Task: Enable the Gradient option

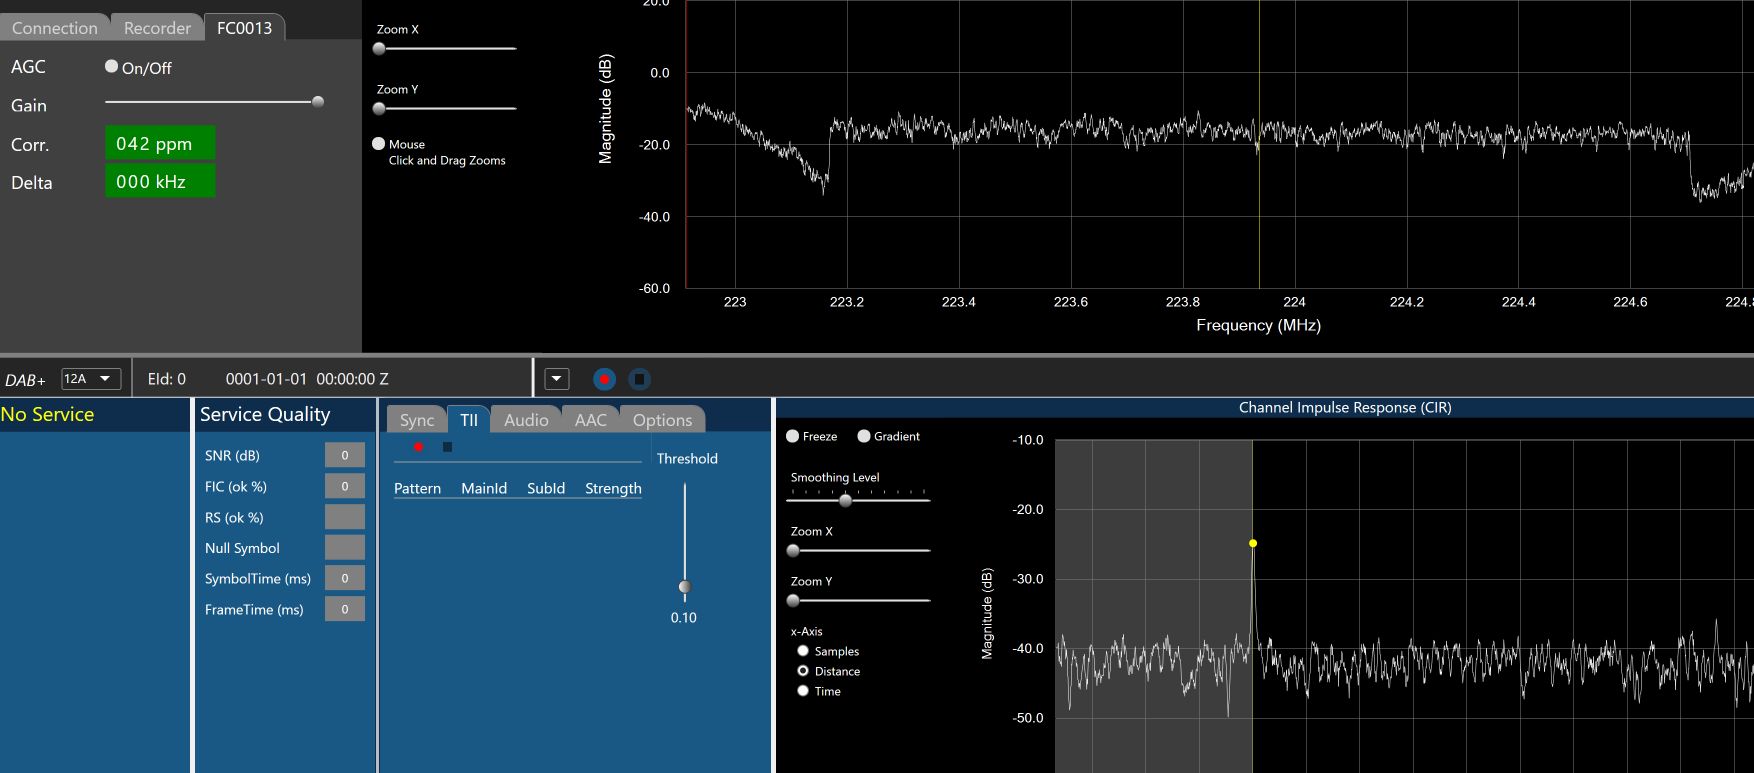Action: pos(864,436)
